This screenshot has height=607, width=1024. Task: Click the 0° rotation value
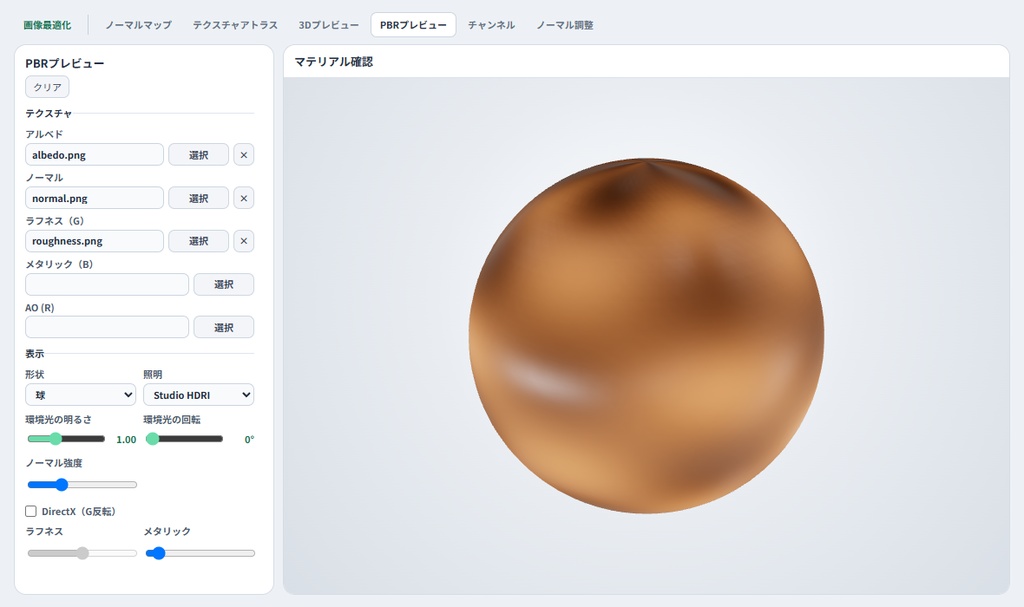pos(249,440)
